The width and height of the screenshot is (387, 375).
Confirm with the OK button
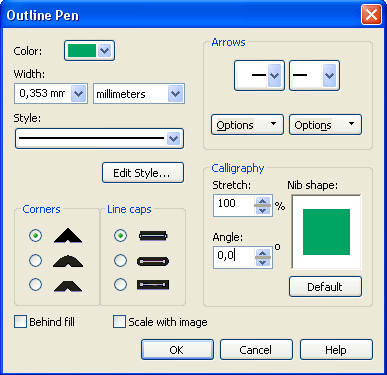tap(177, 350)
